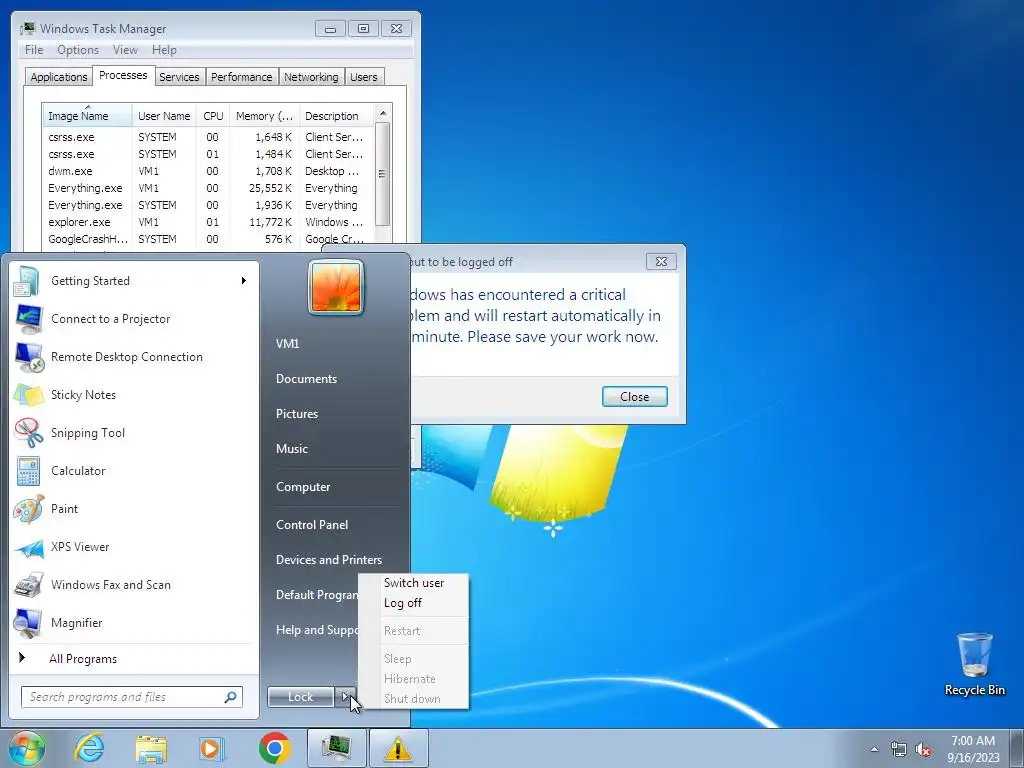Viewport: 1024px width, 768px height.
Task: Open Music from Start menu
Action: 291,449
